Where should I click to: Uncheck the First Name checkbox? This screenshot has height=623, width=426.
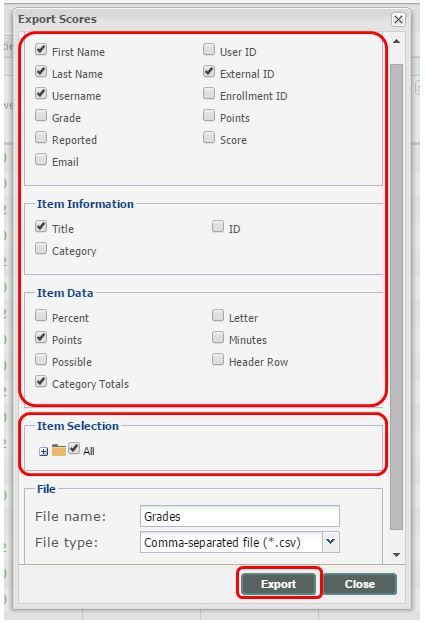[x=41, y=50]
